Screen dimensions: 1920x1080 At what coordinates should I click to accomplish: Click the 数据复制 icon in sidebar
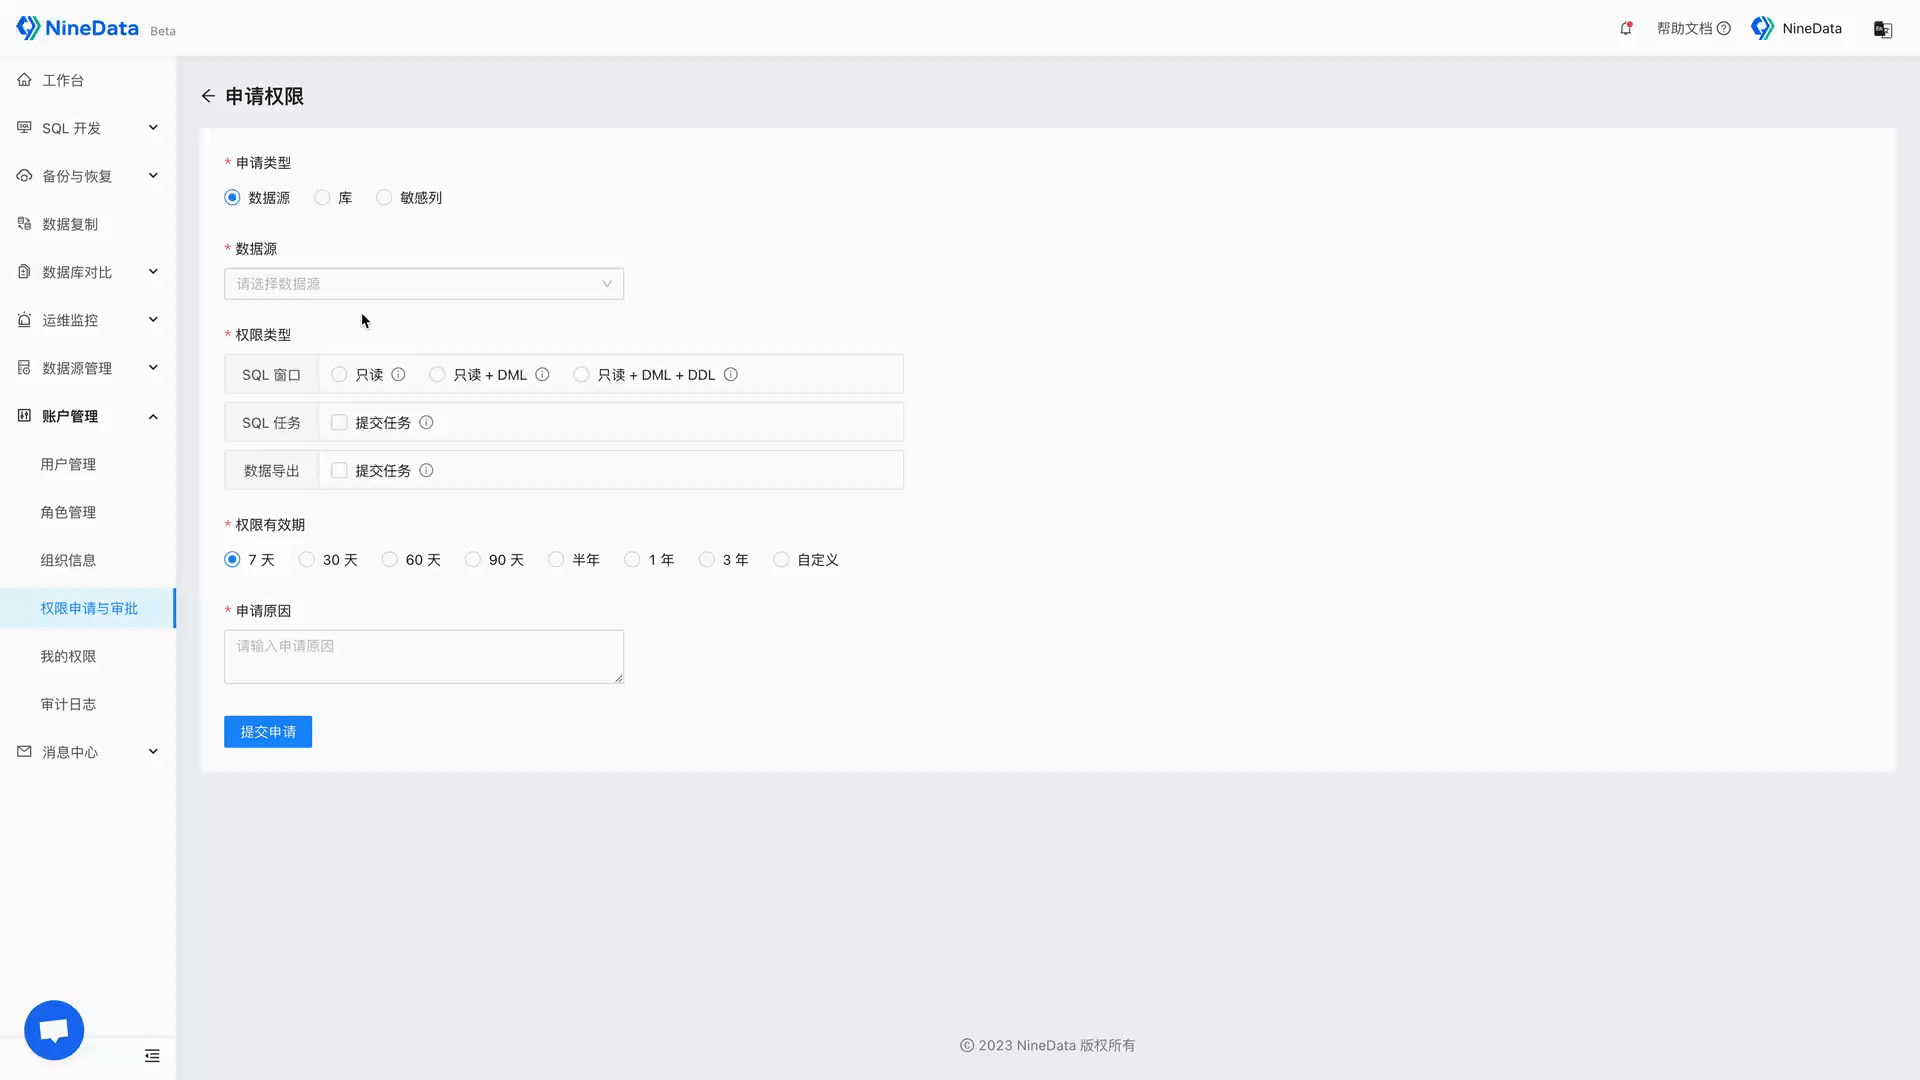(24, 224)
